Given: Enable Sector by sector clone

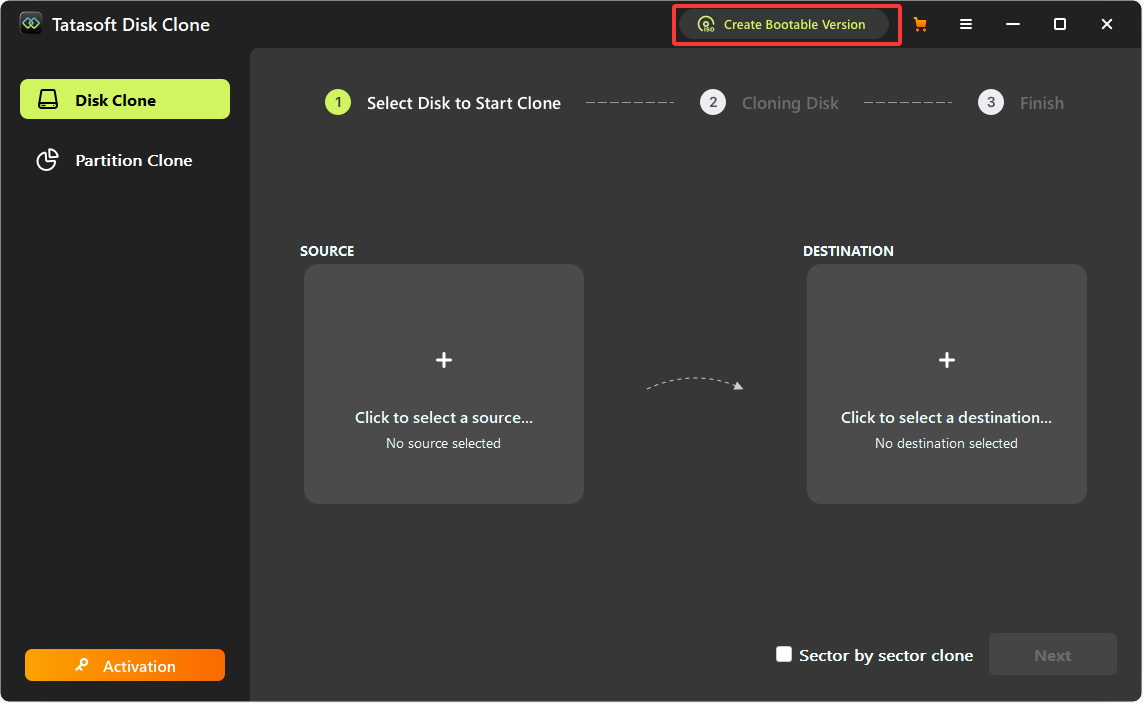Looking at the screenshot, I should 784,654.
